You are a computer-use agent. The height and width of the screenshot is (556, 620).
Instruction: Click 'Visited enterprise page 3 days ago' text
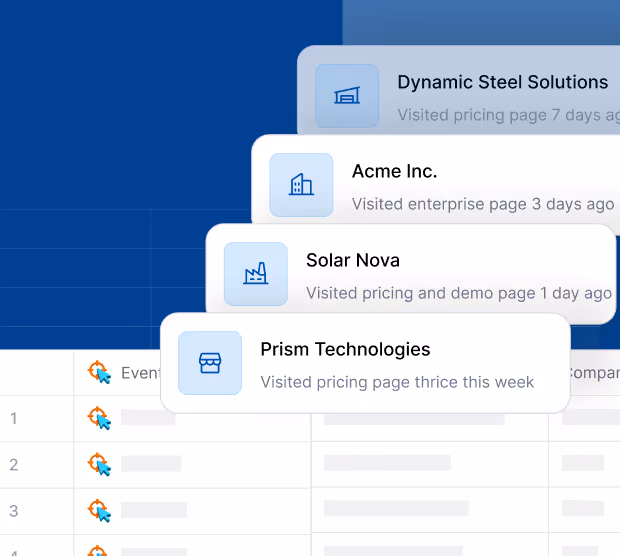pyautogui.click(x=483, y=204)
